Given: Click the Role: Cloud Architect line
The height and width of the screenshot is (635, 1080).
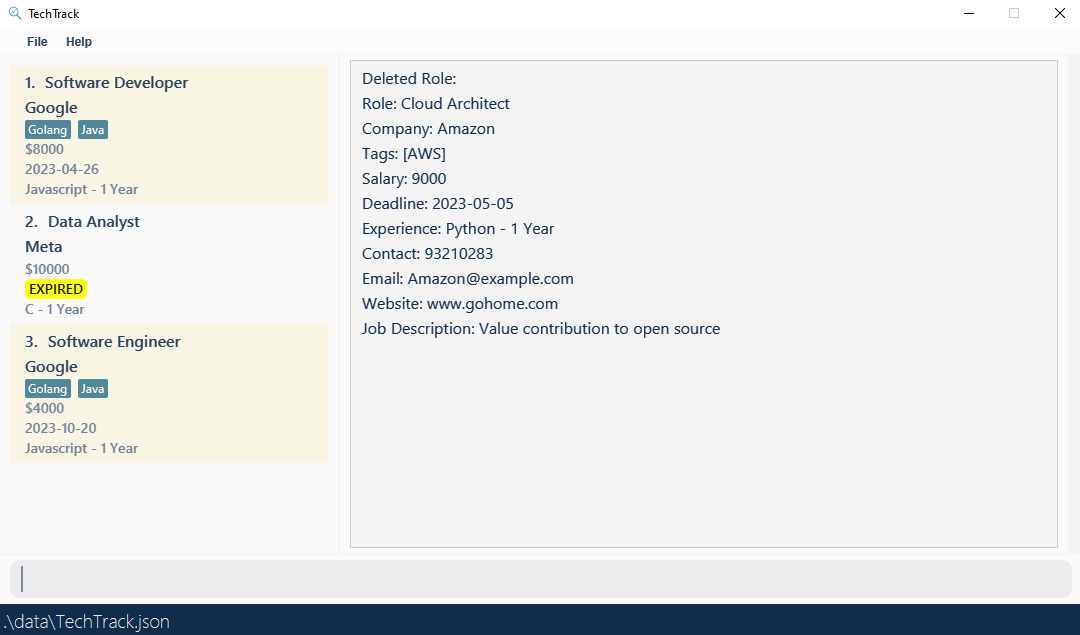Looking at the screenshot, I should click(435, 103).
